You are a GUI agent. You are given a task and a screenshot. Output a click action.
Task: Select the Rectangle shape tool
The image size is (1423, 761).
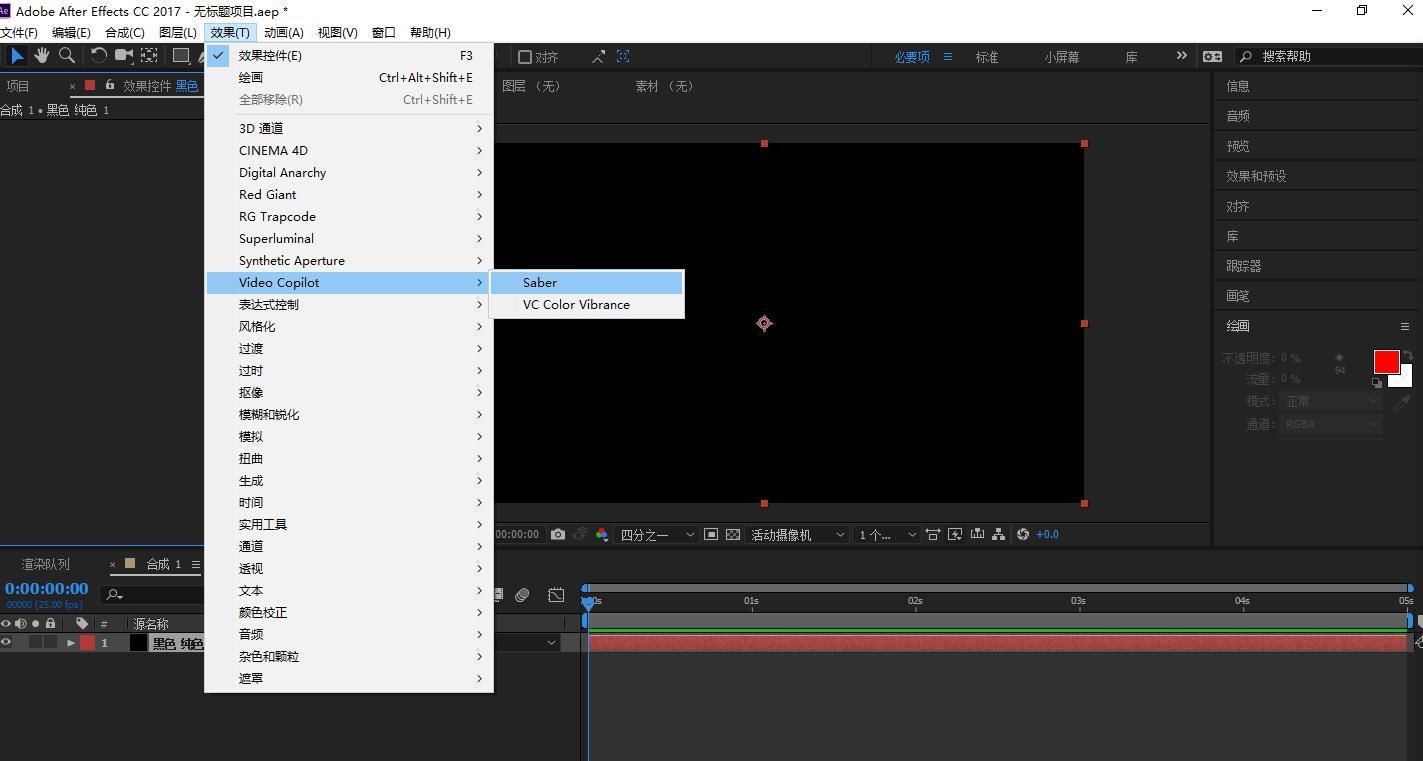click(x=181, y=56)
